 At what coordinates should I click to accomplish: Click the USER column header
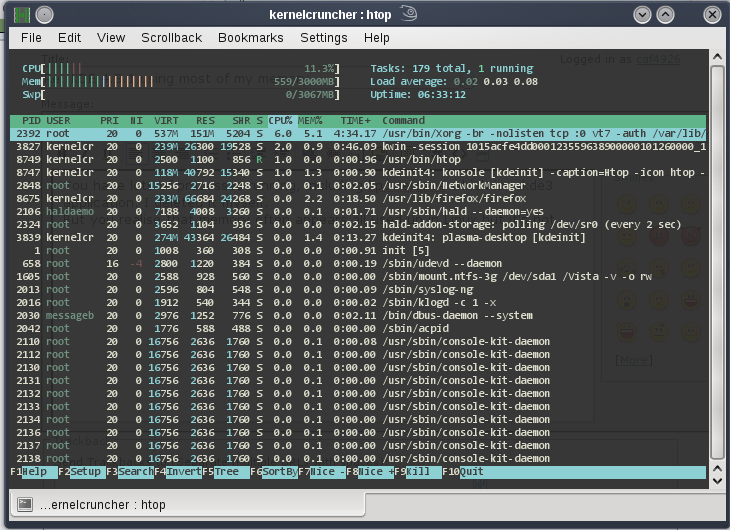point(58,121)
